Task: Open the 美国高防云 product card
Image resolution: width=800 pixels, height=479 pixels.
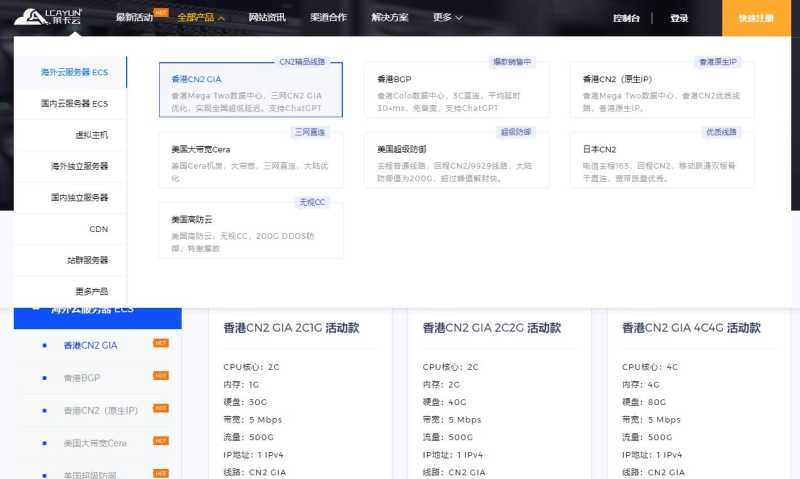Action: pos(251,231)
